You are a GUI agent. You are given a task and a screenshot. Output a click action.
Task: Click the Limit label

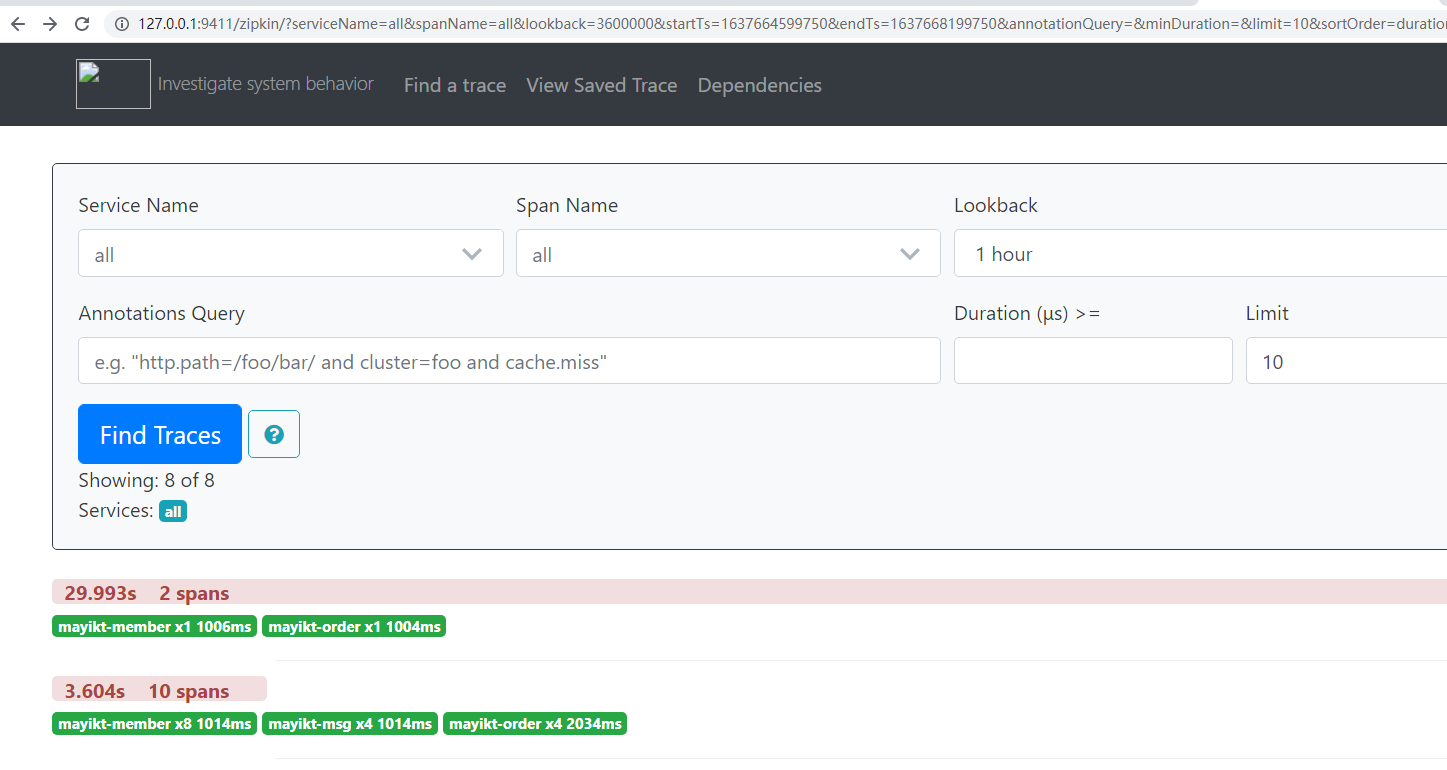(x=1267, y=313)
